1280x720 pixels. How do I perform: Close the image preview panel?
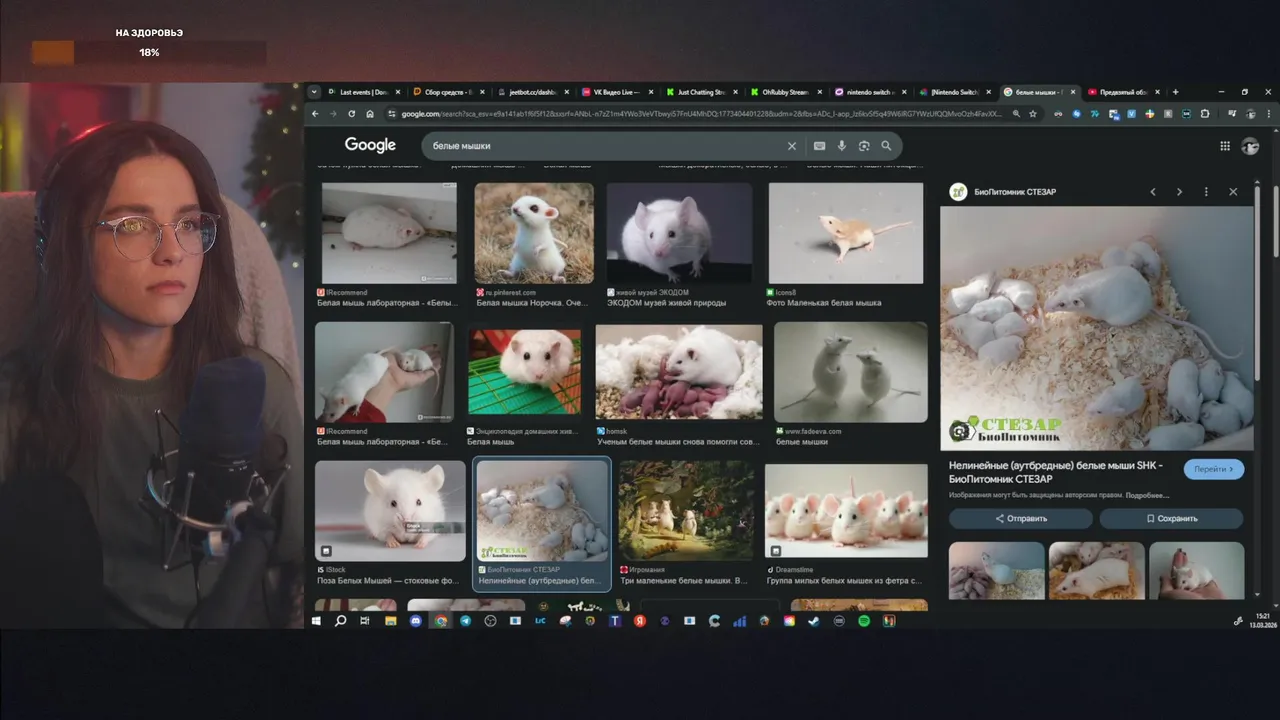click(x=1233, y=192)
